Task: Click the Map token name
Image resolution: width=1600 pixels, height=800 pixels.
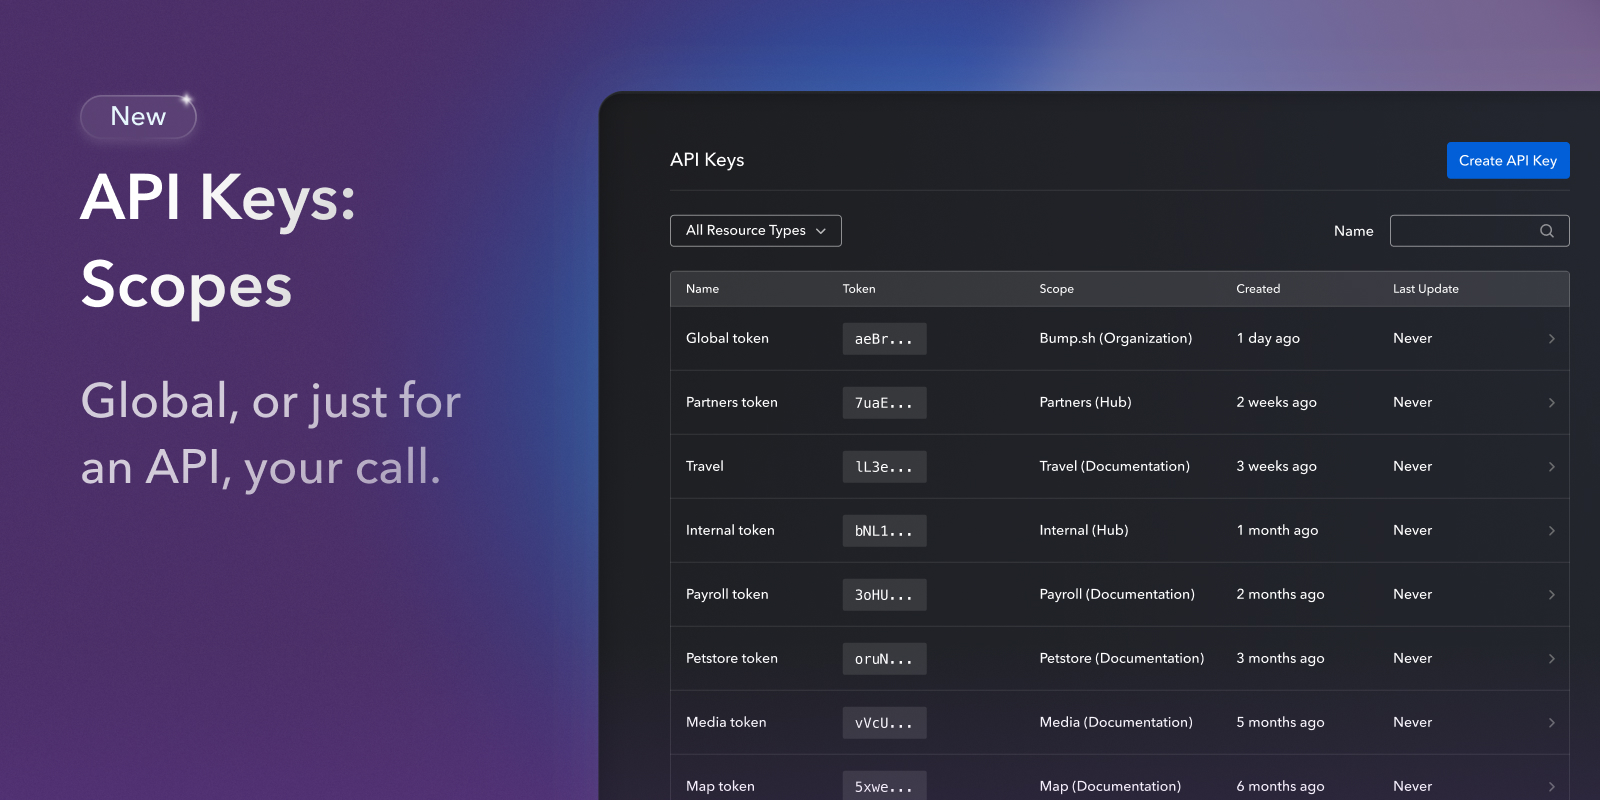Action: point(720,786)
